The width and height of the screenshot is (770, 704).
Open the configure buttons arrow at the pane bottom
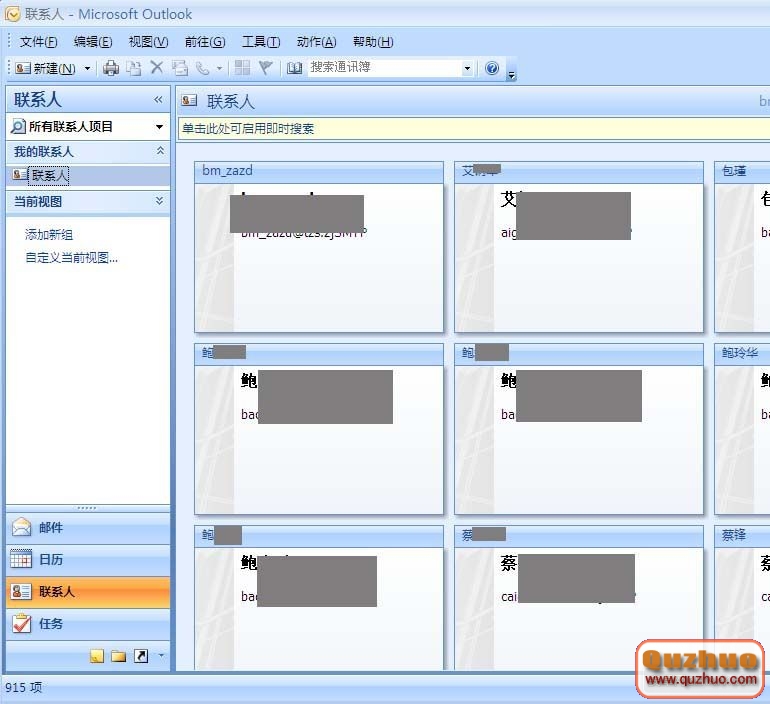pyautogui.click(x=161, y=655)
